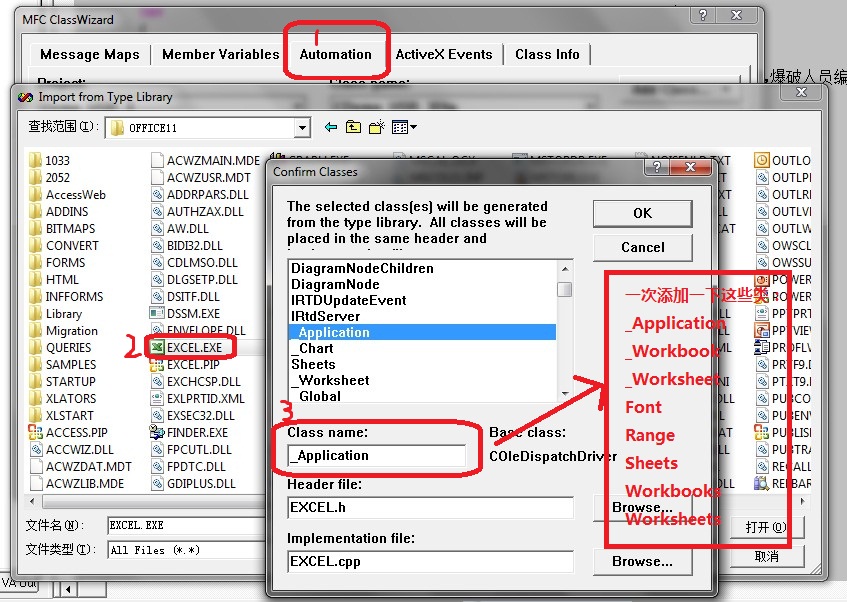
Task: Click the 文件名 filename input field
Action: click(x=188, y=525)
